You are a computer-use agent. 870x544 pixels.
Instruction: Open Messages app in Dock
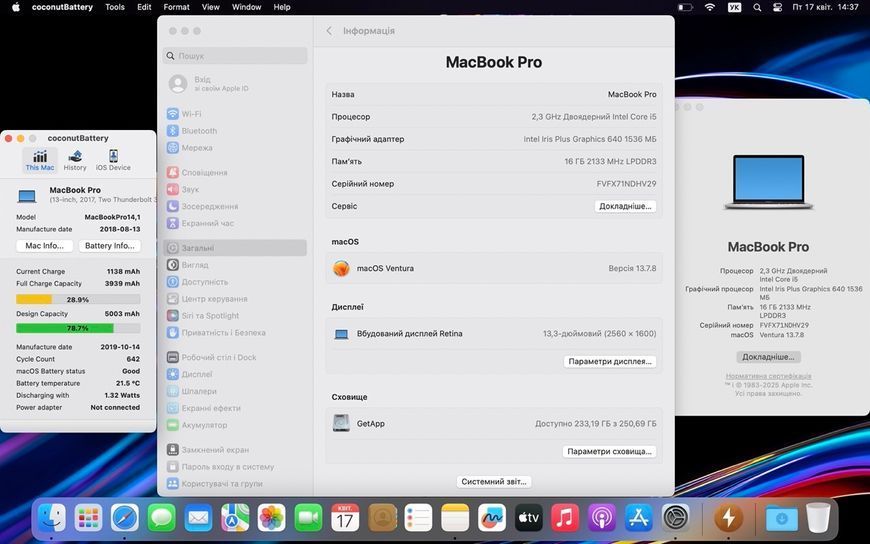(x=161, y=518)
